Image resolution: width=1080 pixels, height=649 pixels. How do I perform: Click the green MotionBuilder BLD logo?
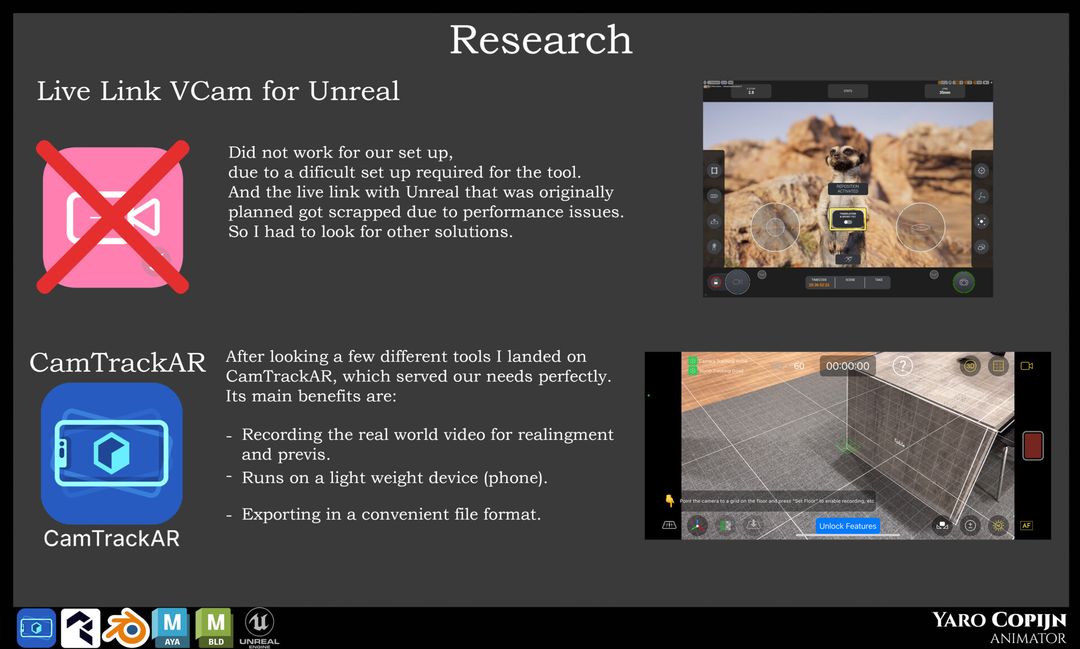pyautogui.click(x=215, y=628)
